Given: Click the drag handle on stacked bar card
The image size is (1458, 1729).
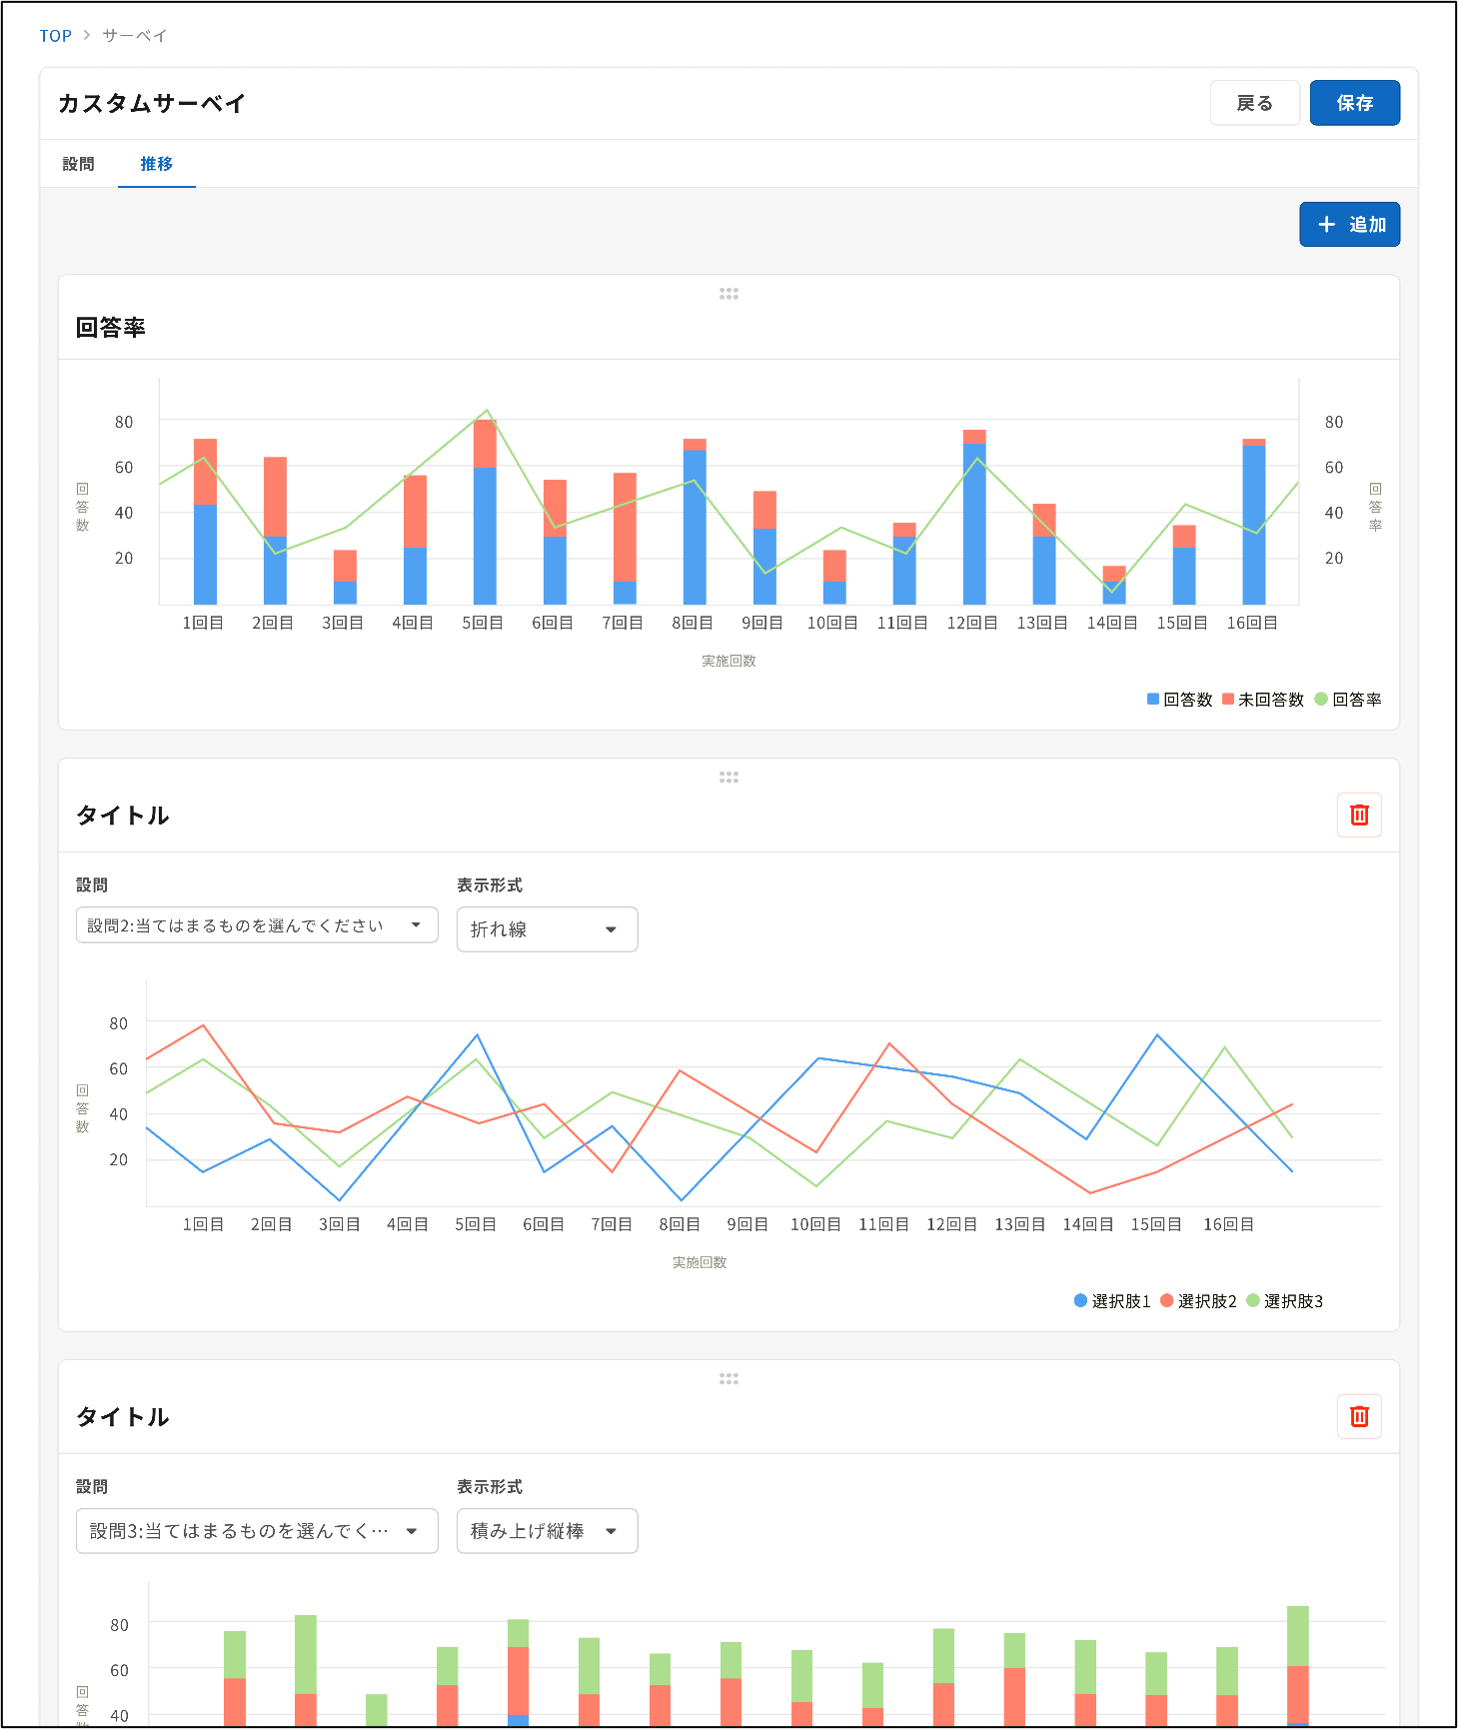Looking at the screenshot, I should coord(728,1379).
